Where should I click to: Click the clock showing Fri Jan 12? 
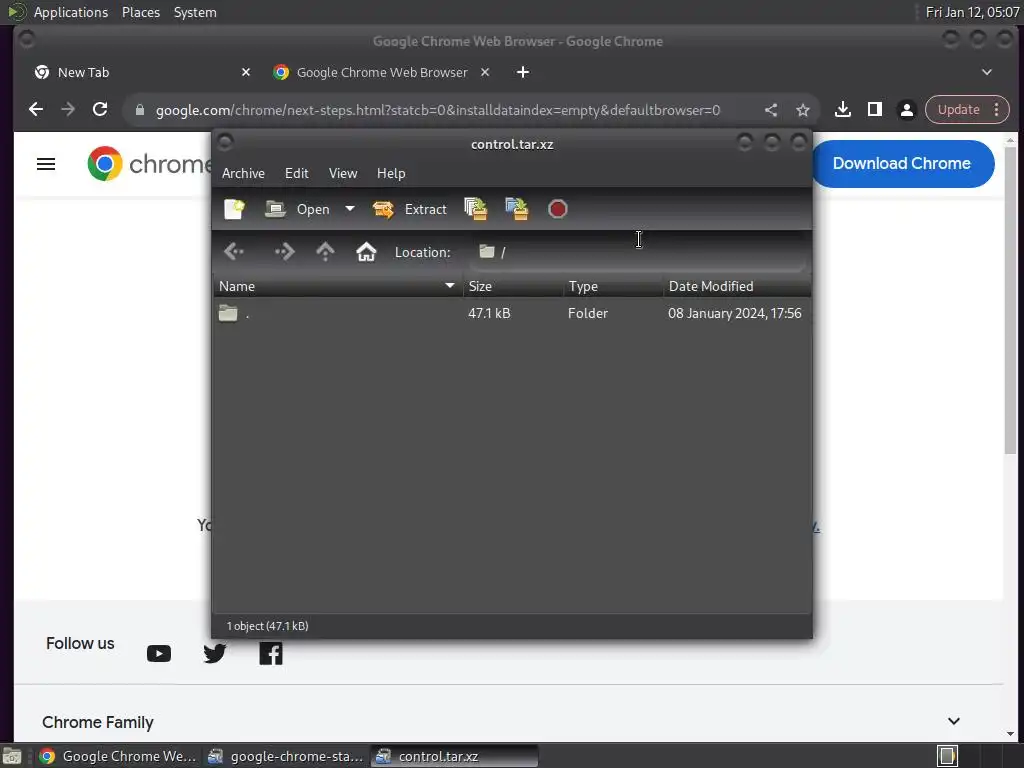click(x=972, y=12)
